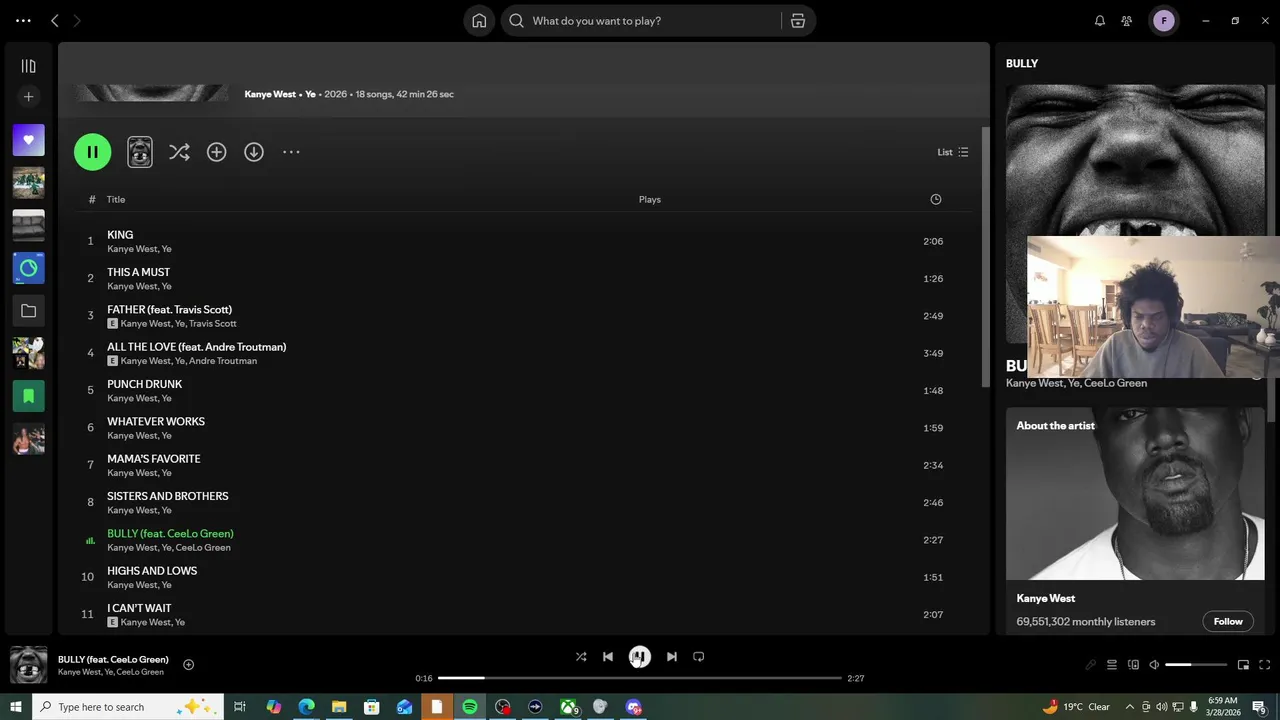Open Kanye West About the artist card

coord(1135,522)
